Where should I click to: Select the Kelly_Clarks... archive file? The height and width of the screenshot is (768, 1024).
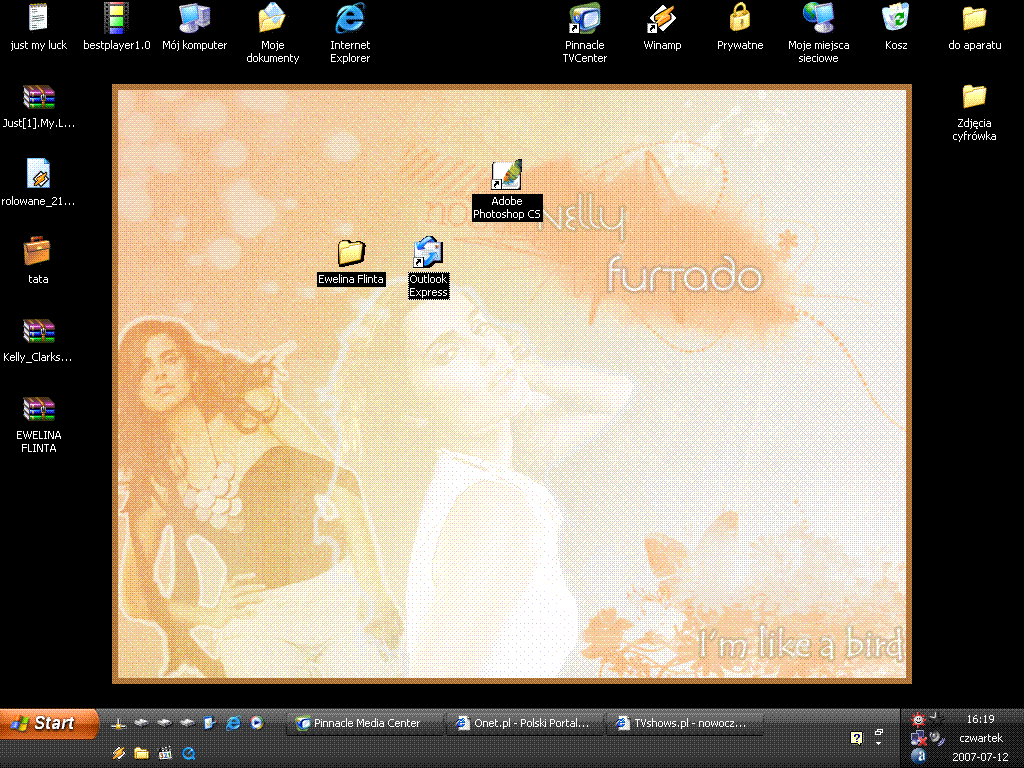[39, 330]
